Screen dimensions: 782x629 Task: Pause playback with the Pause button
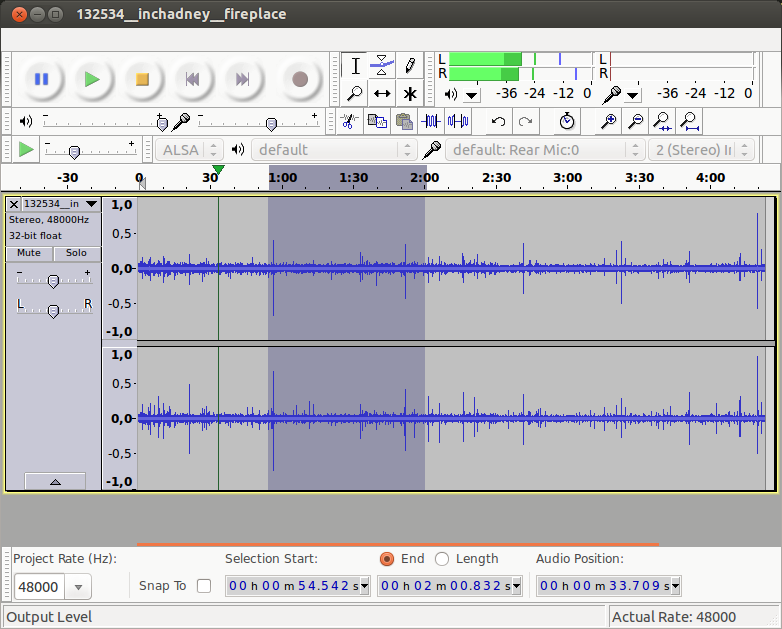point(41,79)
